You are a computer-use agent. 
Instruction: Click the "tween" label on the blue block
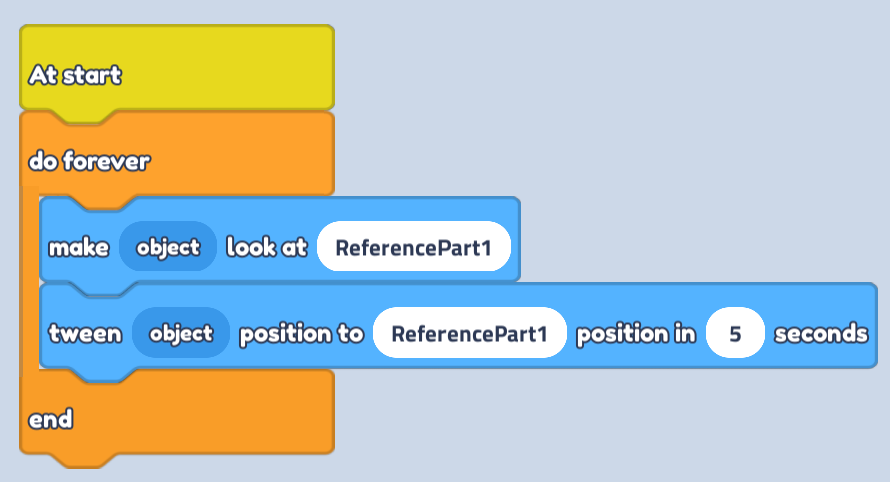pos(85,333)
